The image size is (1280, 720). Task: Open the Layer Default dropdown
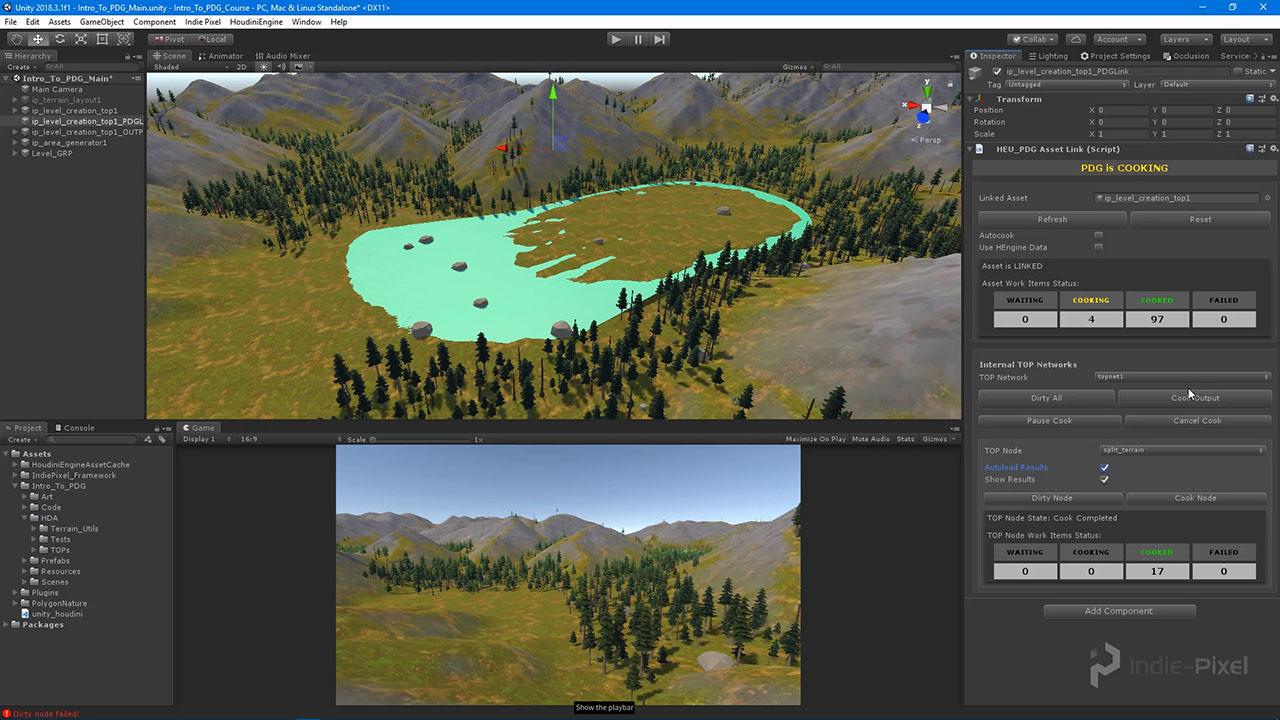coord(1216,84)
